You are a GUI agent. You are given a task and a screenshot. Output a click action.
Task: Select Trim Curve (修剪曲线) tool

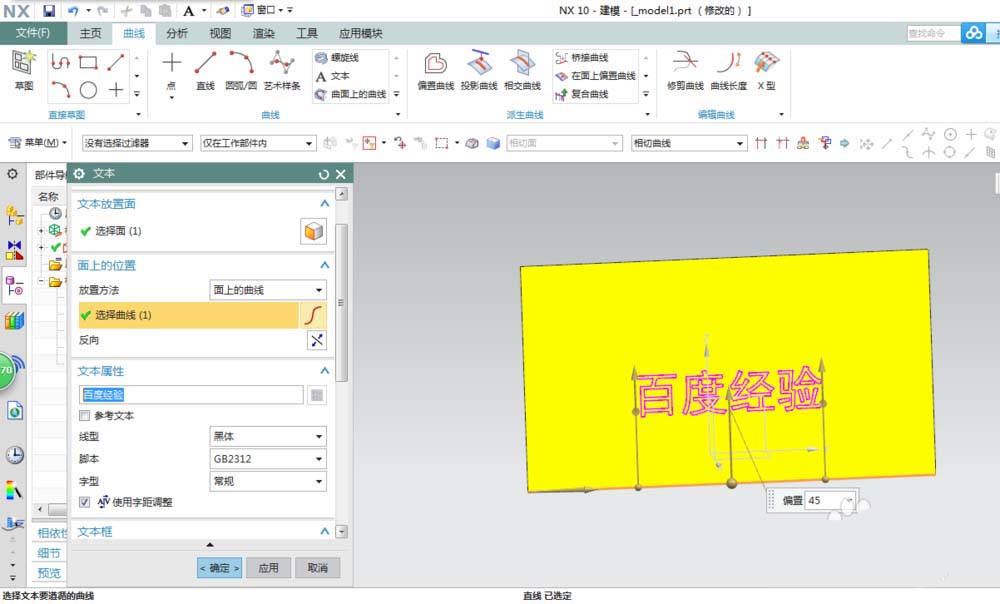[x=686, y=71]
